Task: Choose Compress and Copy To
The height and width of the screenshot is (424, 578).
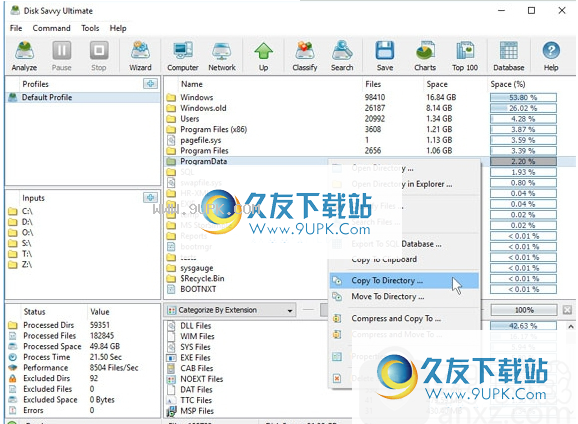Action: (x=404, y=318)
